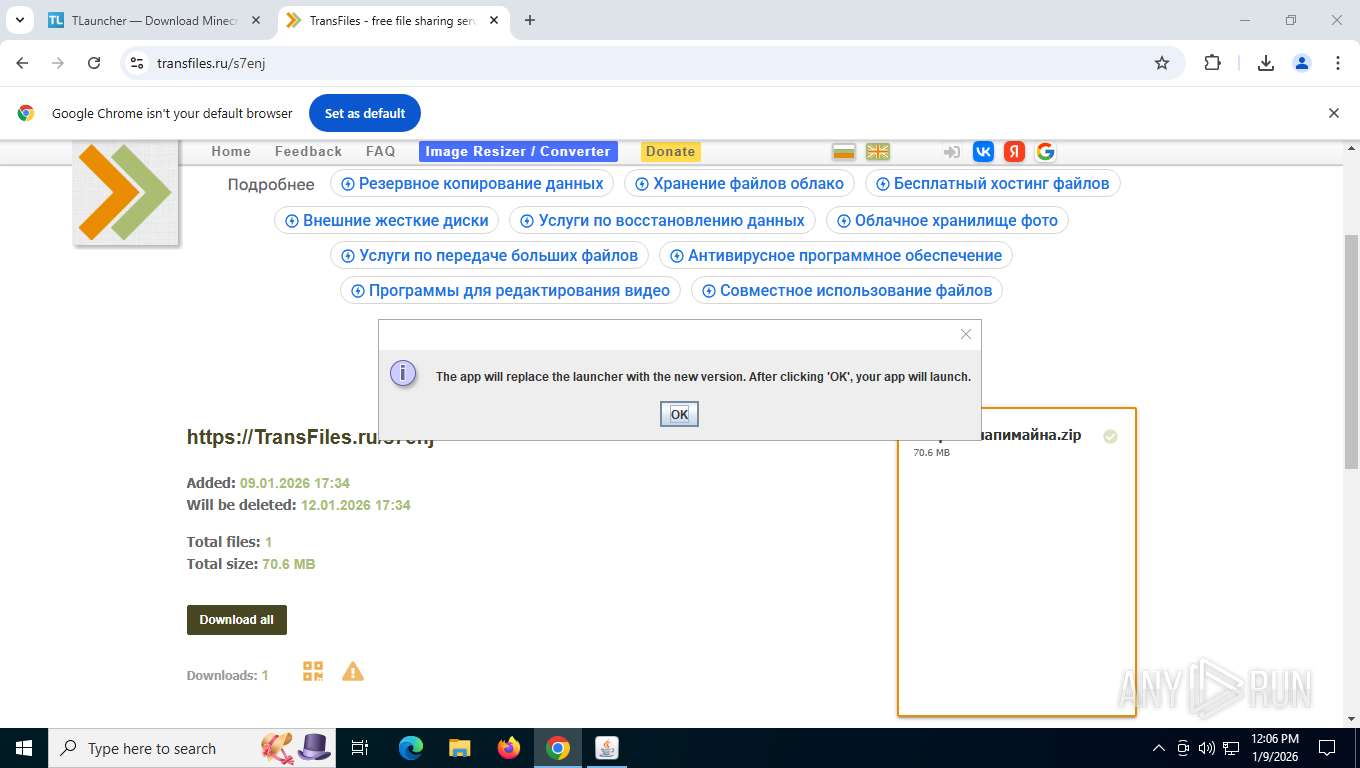
Task: Open the Chrome three-dot menu
Action: point(1338,63)
